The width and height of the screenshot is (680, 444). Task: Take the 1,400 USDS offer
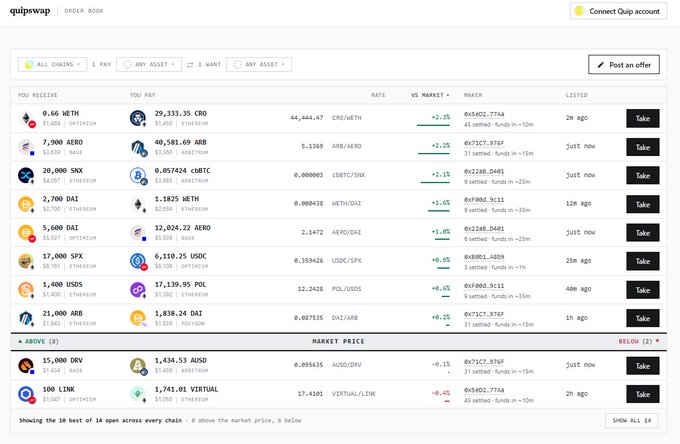click(x=643, y=290)
